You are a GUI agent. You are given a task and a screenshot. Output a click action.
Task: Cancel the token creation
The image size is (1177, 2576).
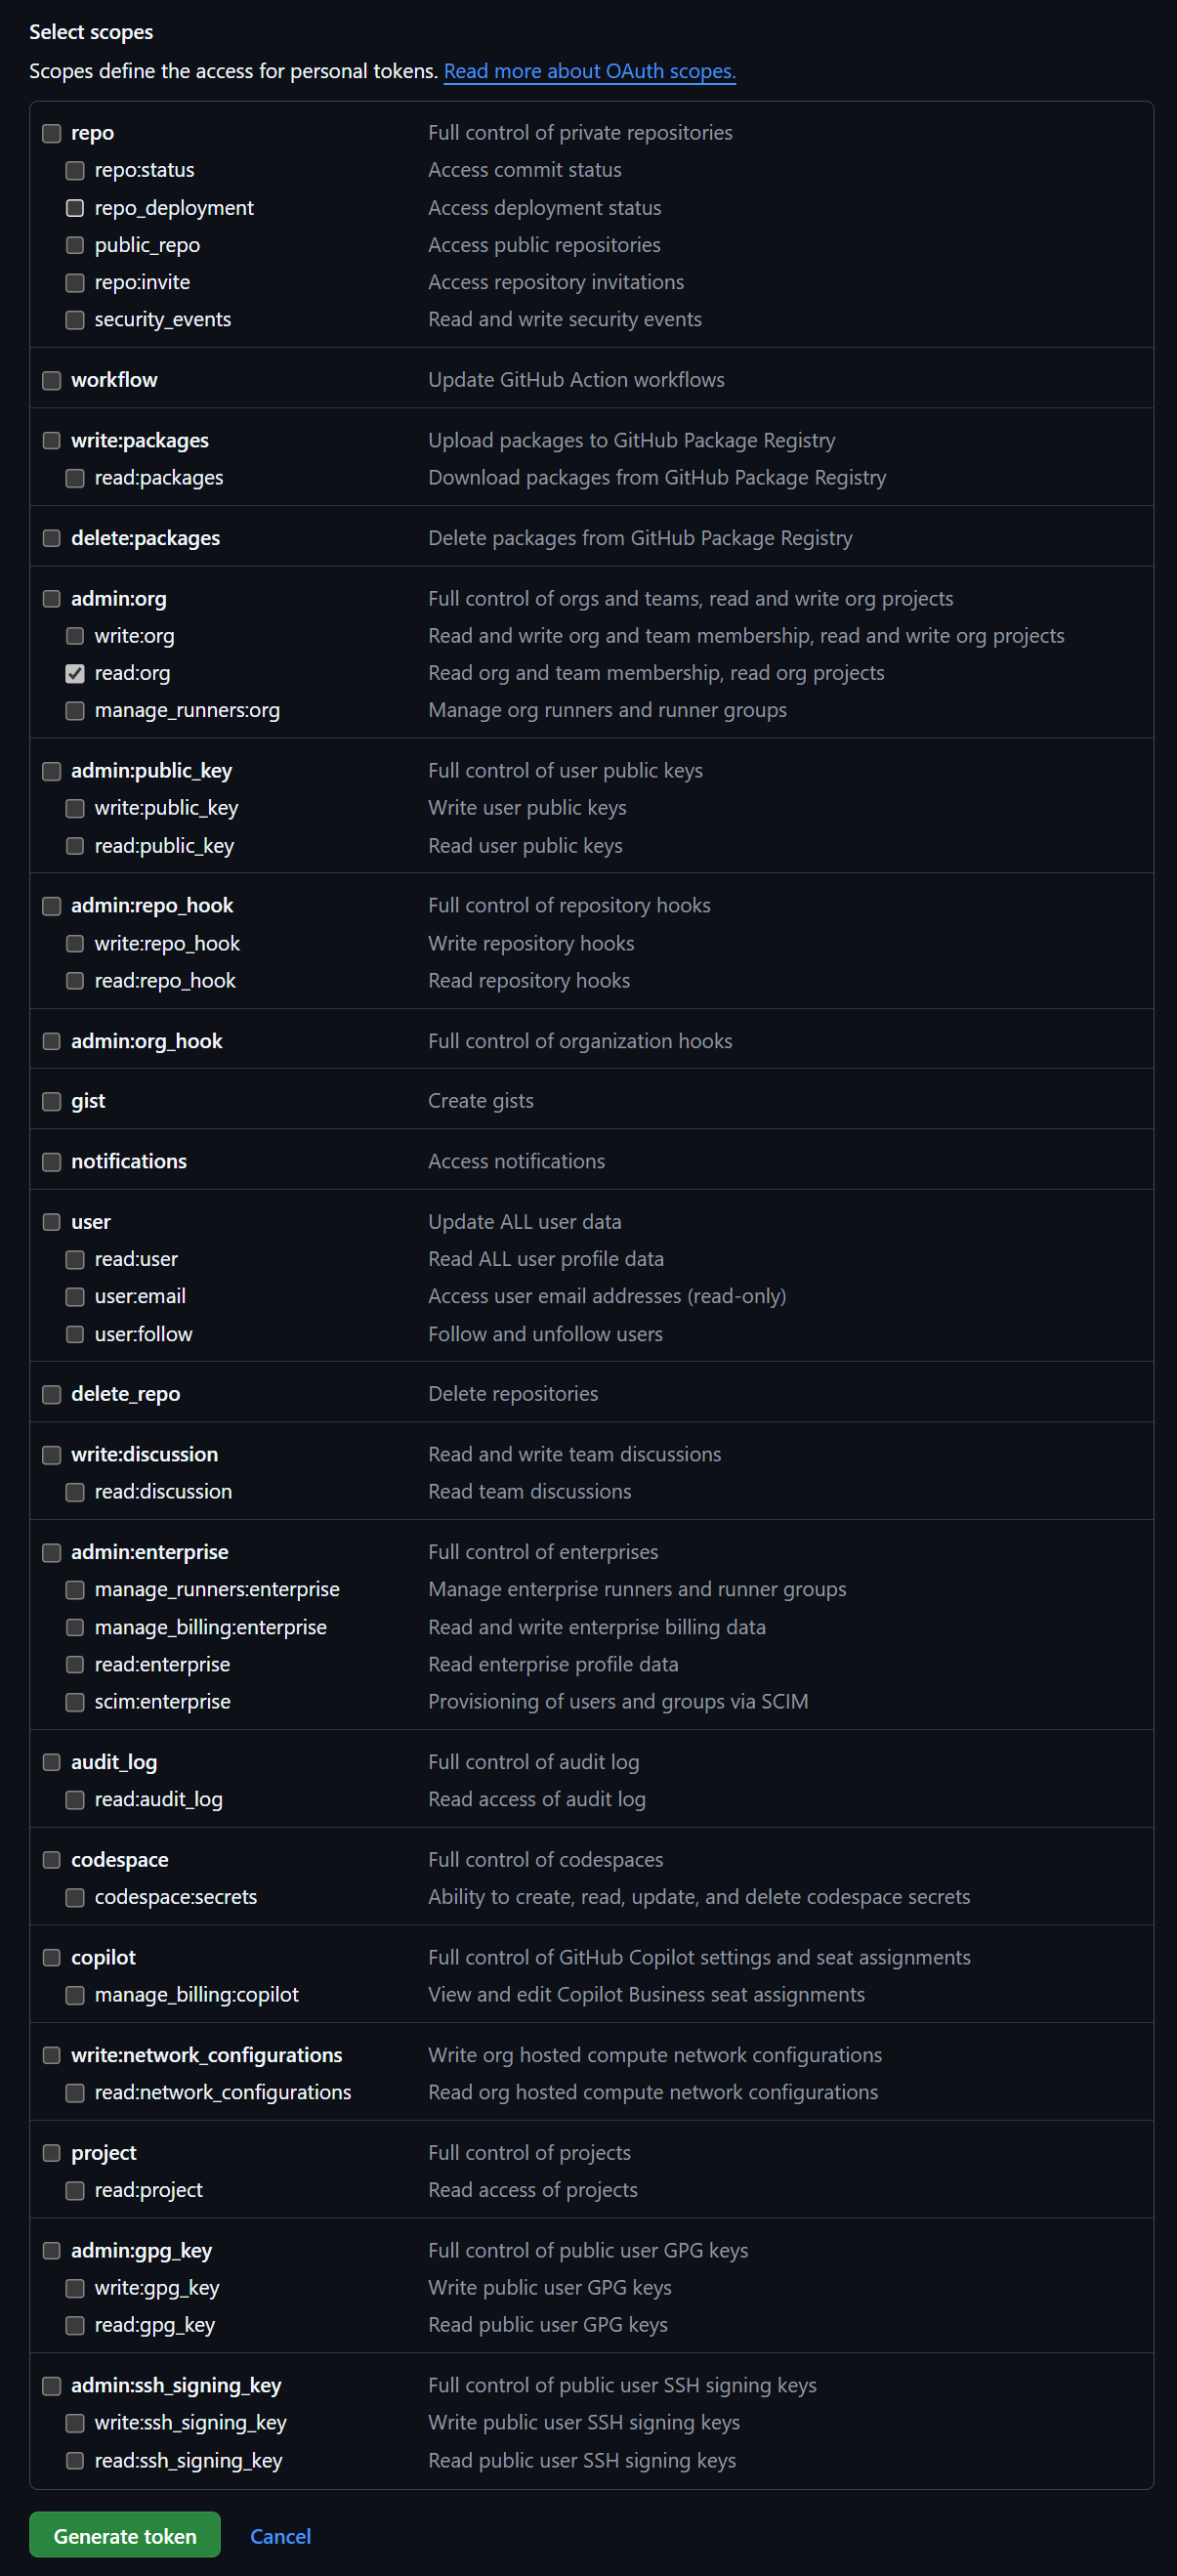pyautogui.click(x=280, y=2536)
